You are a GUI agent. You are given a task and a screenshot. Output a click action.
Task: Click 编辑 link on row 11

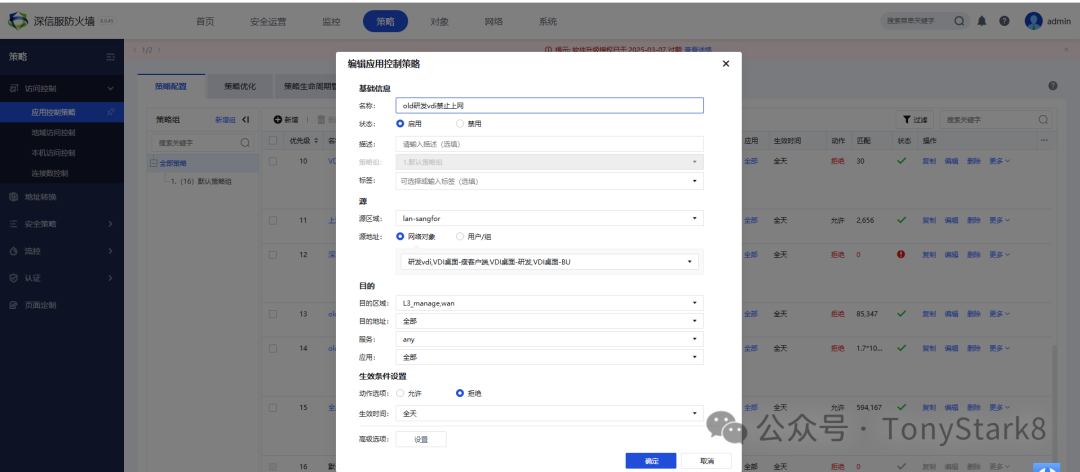(x=951, y=220)
